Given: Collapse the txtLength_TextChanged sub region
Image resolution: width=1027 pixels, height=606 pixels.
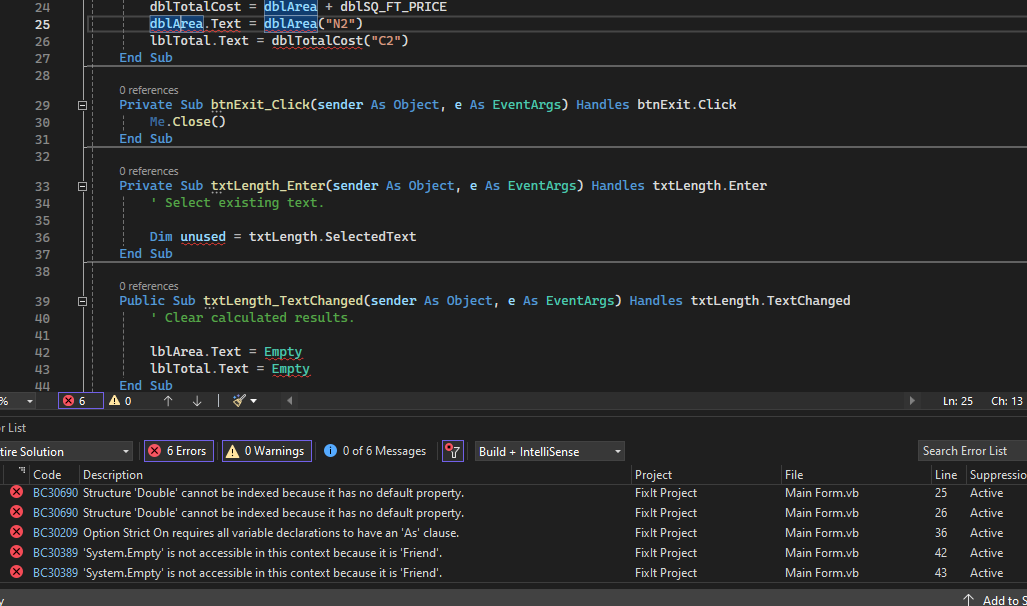Looking at the screenshot, I should coord(83,301).
